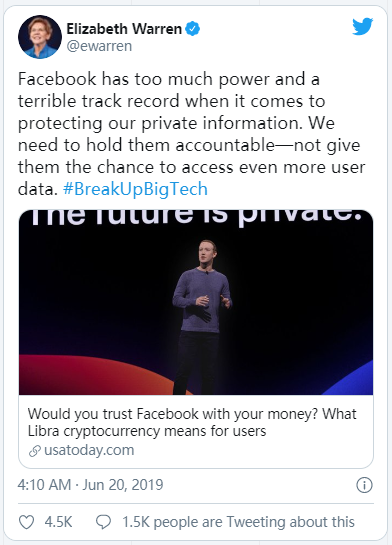Screen dimensions: 392x545
Task: Open replies via the speech bubble icon
Action: tap(103, 522)
